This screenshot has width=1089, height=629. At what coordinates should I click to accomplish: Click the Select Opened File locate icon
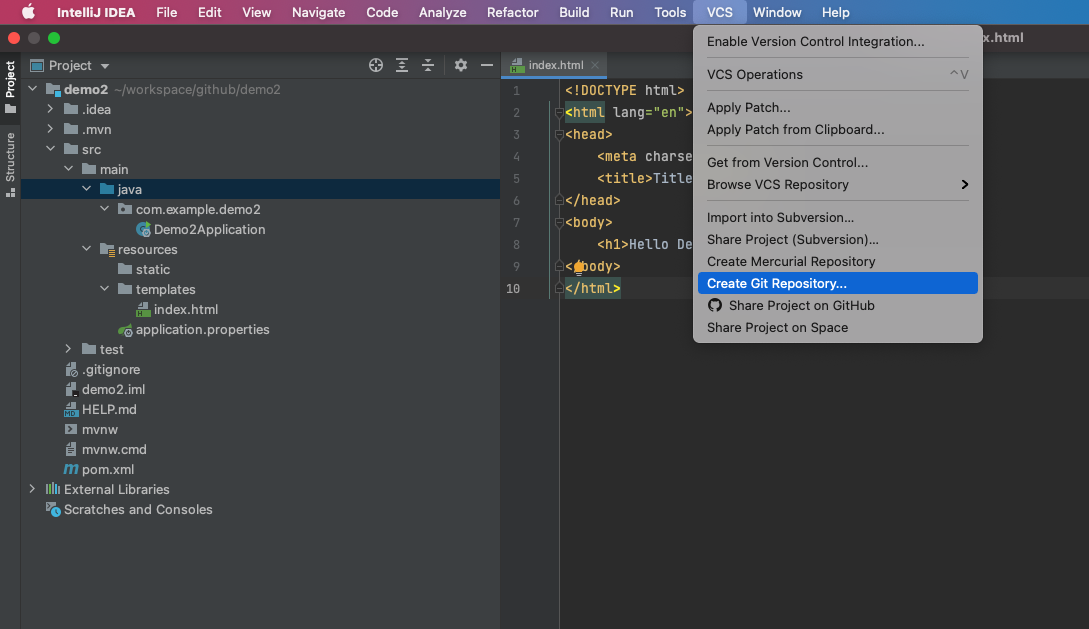[x=376, y=65]
